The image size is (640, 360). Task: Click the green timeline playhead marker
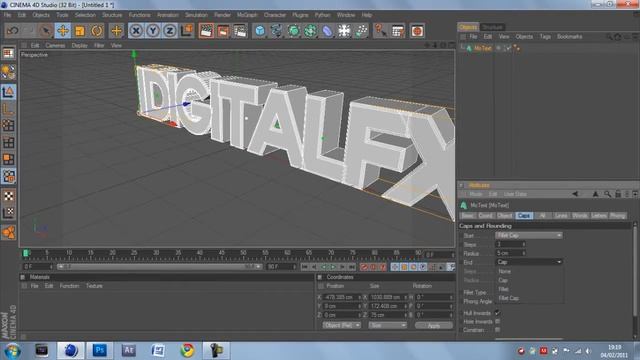tap(26, 253)
